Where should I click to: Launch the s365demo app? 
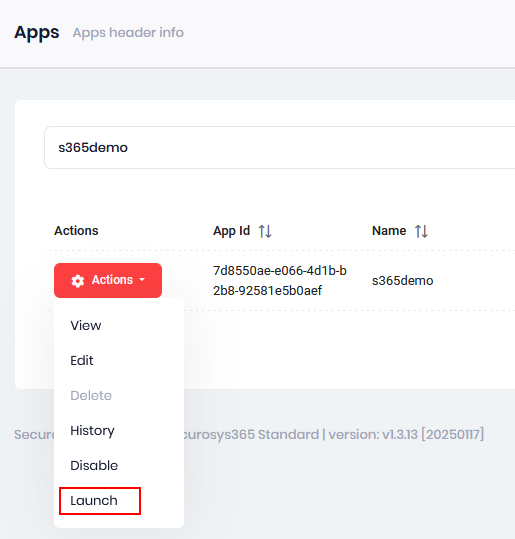[x=94, y=500]
